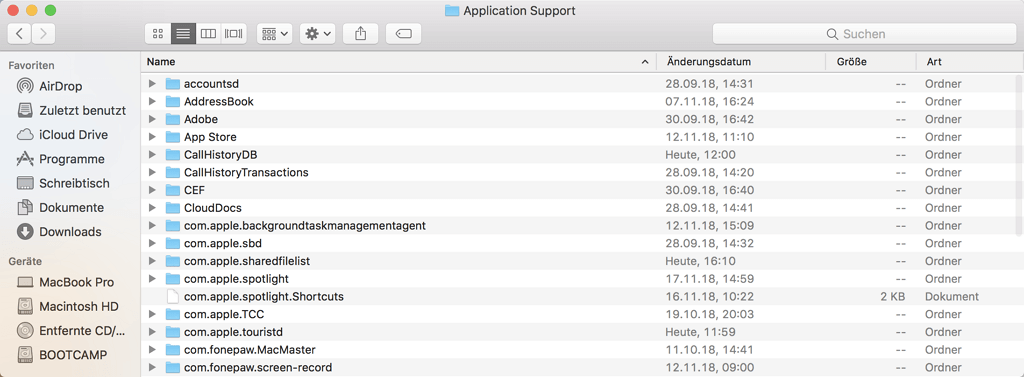Image resolution: width=1024 pixels, height=377 pixels.
Task: Click the 2 KB size value
Action: 892,297
